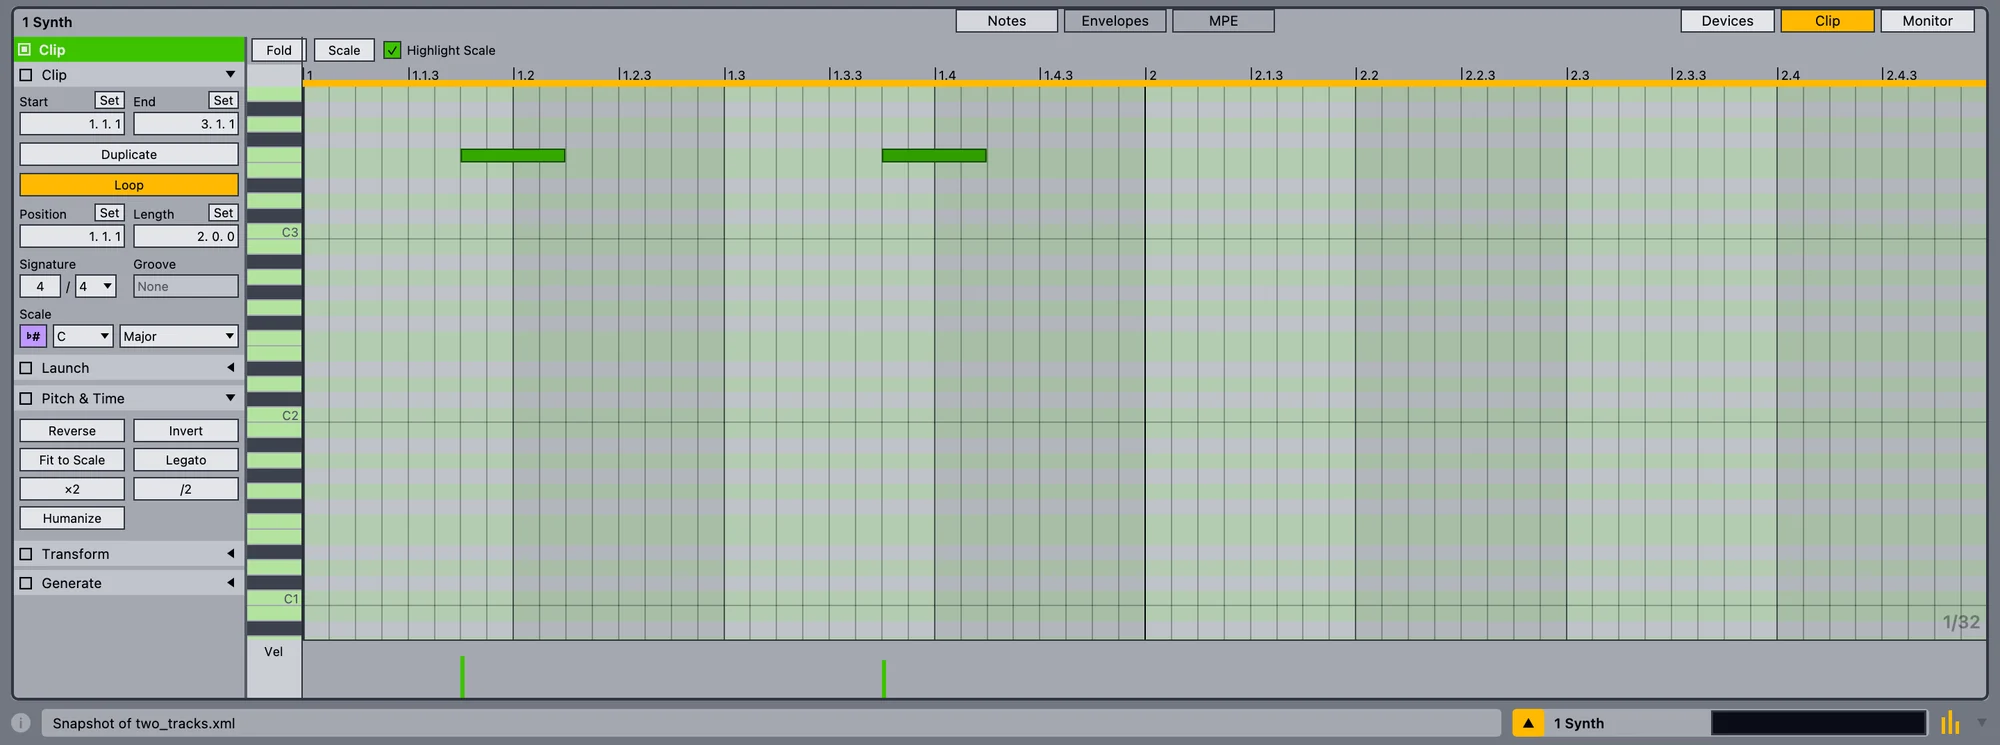
Task: Click the Scale button beside Fold
Action: coord(344,50)
